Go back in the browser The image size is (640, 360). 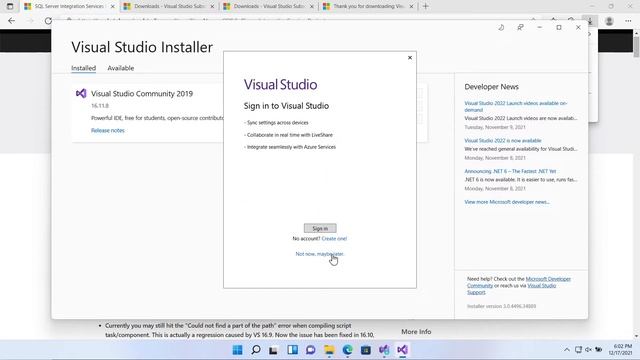click(11, 21)
